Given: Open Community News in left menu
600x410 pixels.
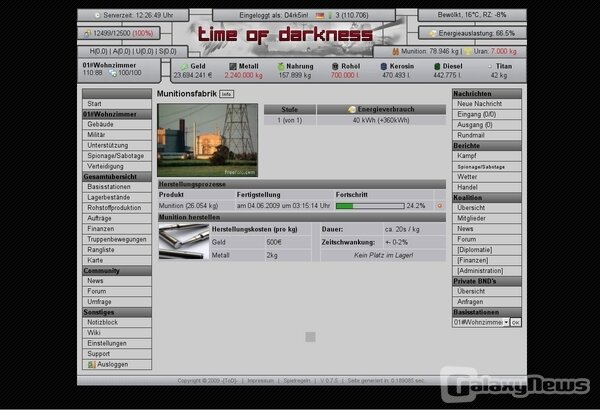Looking at the screenshot, I should point(117,281).
